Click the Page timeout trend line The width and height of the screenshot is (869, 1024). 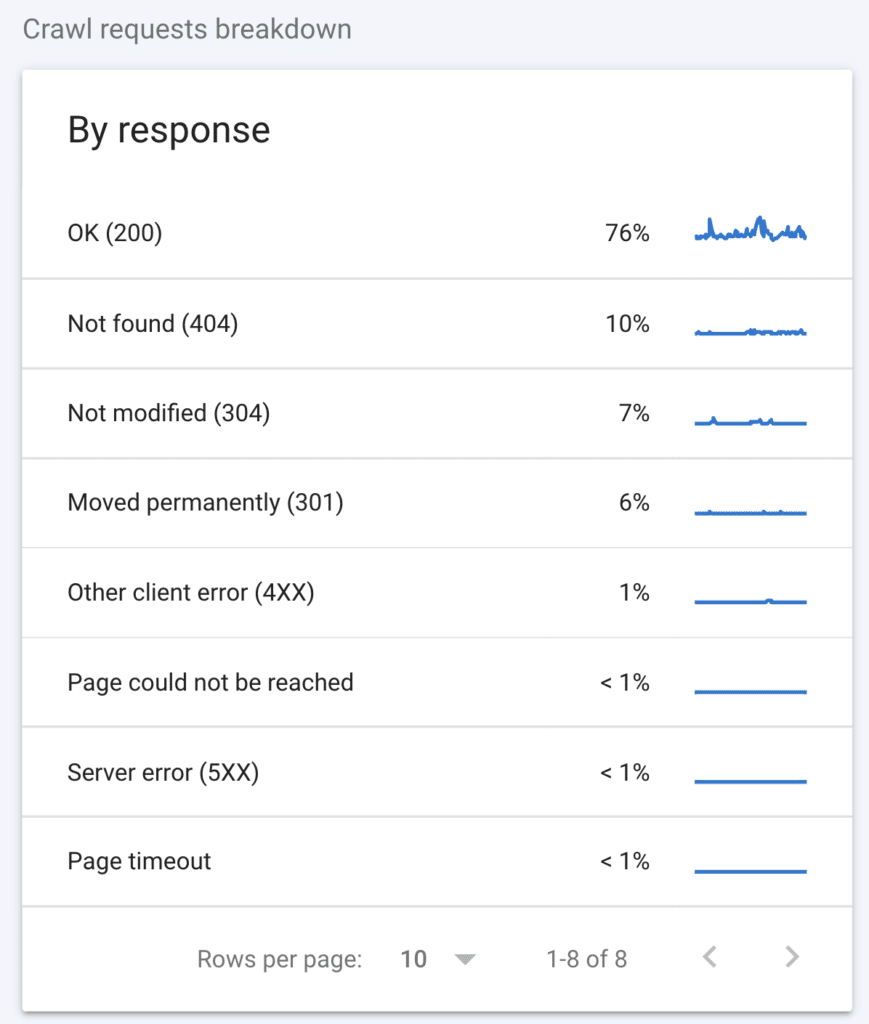pos(750,868)
